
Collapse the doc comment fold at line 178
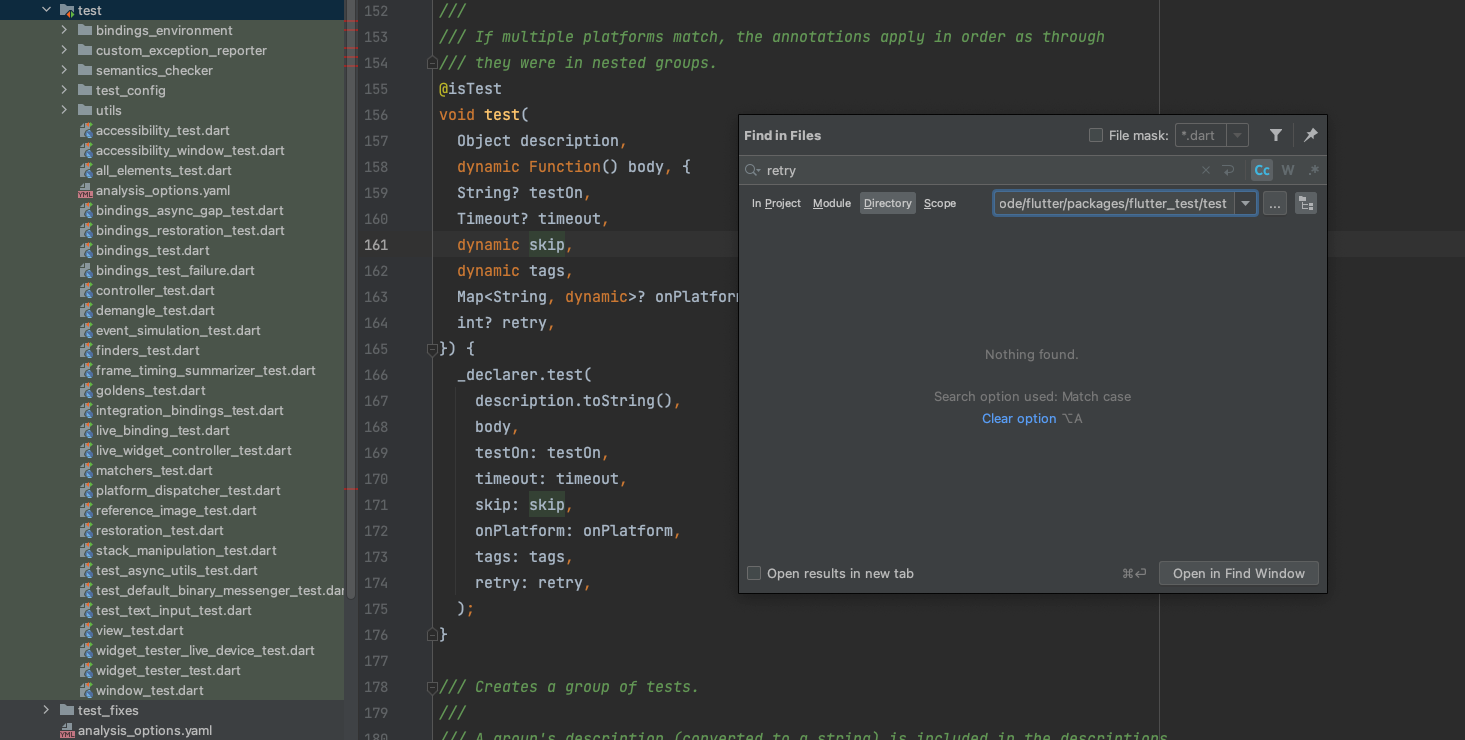point(432,687)
